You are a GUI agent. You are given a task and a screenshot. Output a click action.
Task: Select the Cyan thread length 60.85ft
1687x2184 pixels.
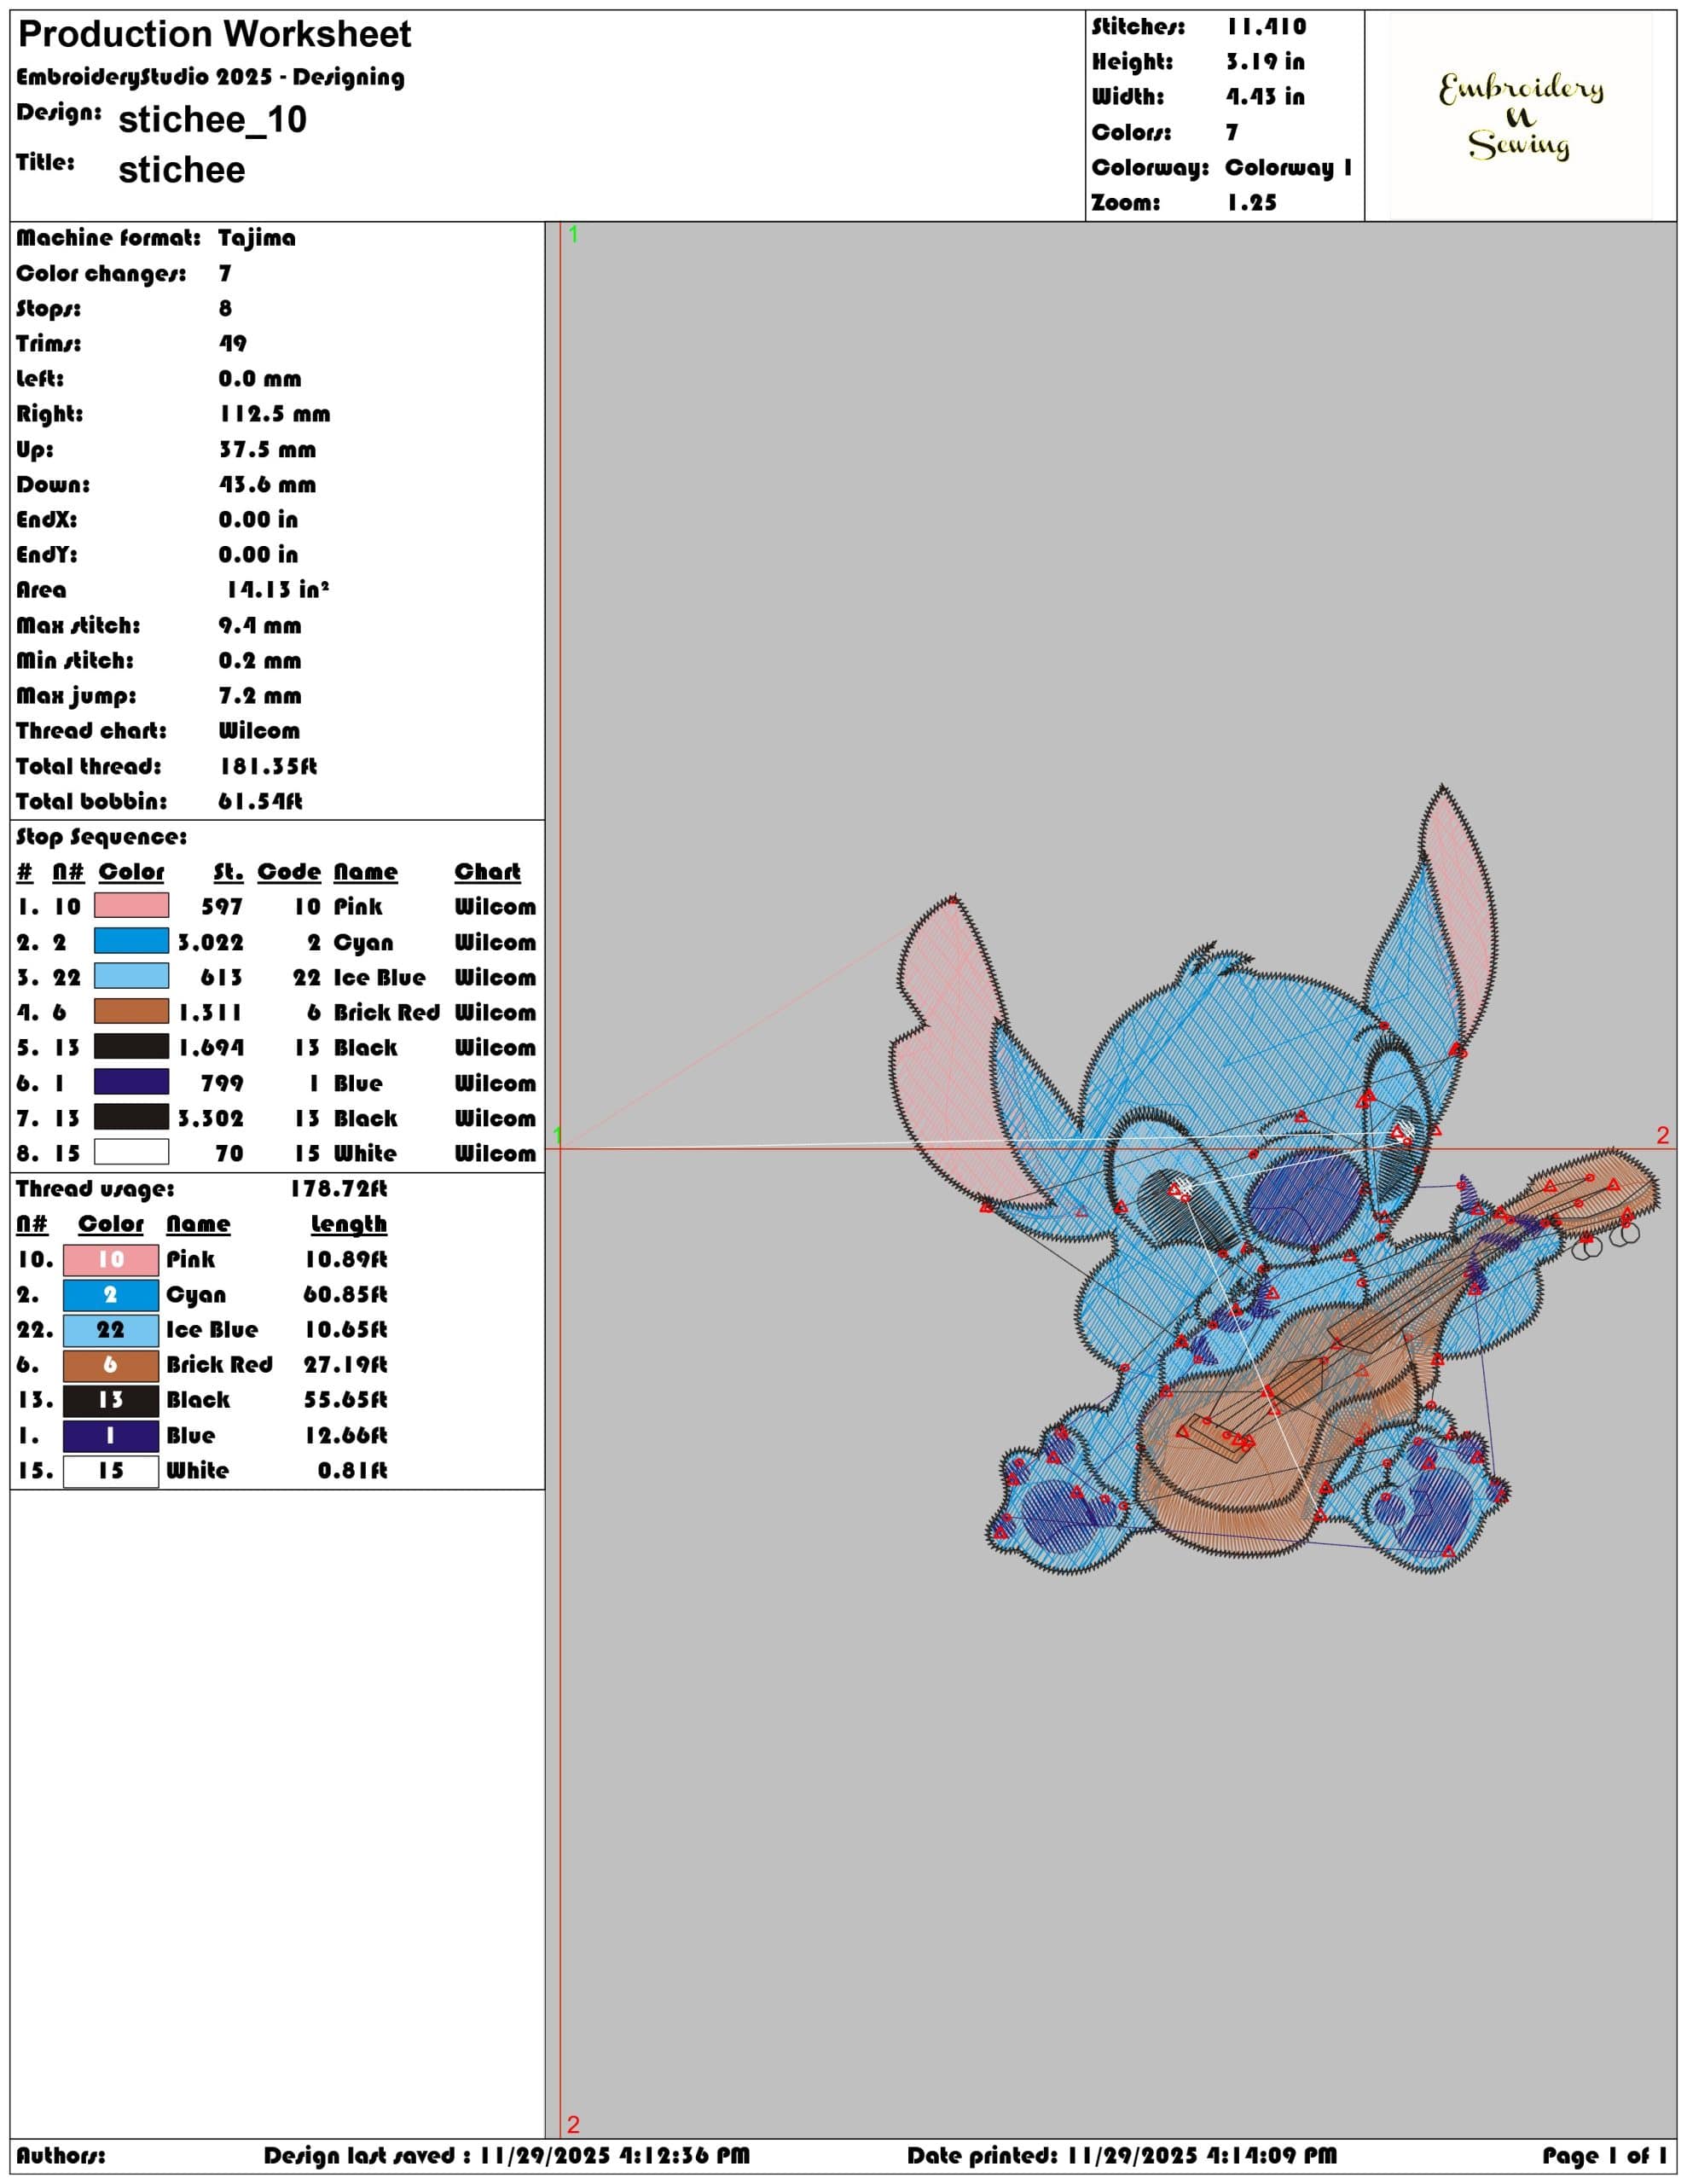coord(345,1295)
